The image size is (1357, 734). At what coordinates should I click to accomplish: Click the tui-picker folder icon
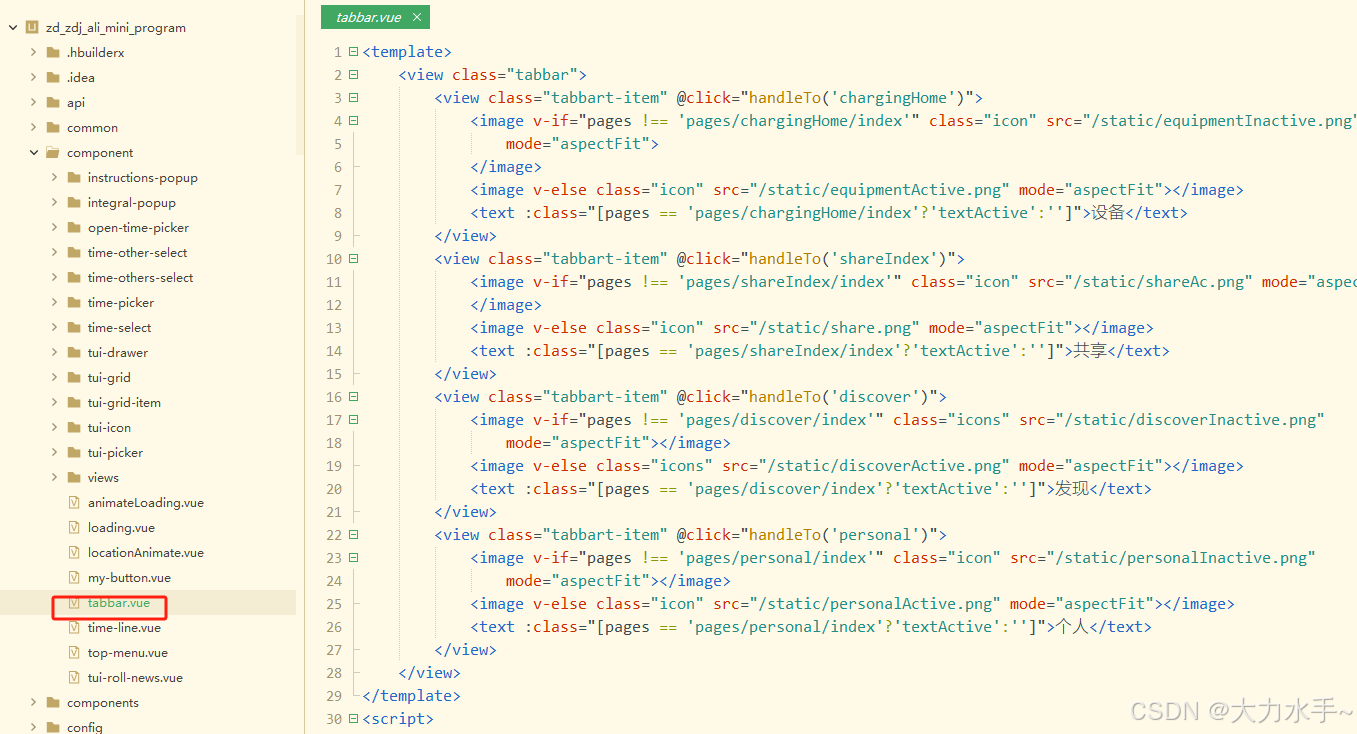coord(74,452)
